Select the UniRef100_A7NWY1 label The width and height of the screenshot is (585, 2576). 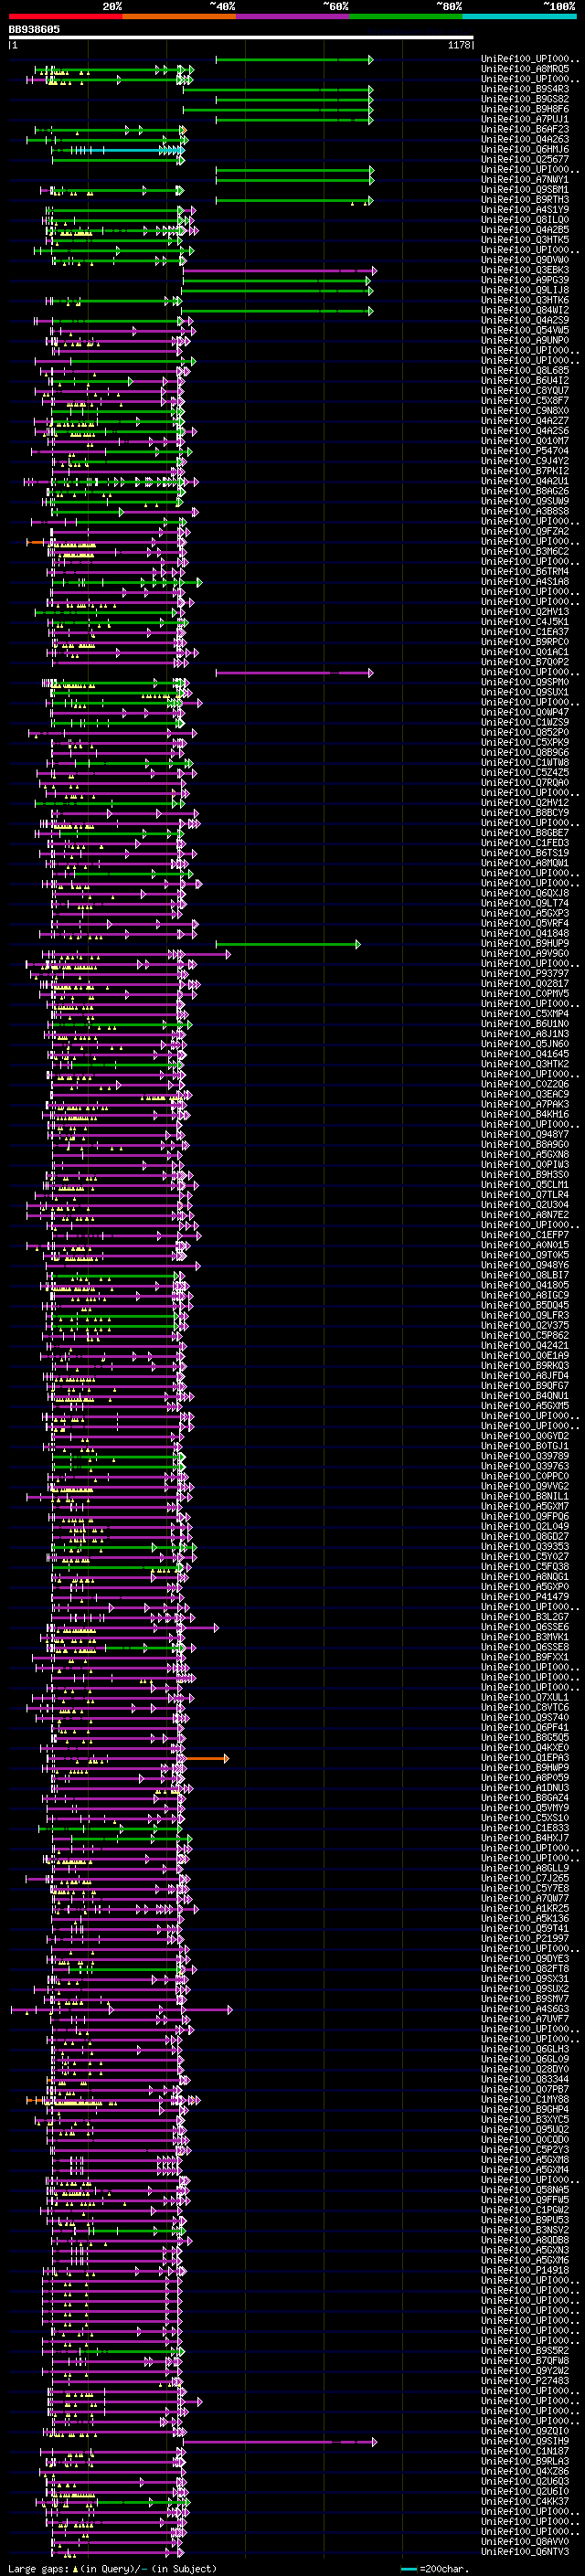click(x=525, y=180)
